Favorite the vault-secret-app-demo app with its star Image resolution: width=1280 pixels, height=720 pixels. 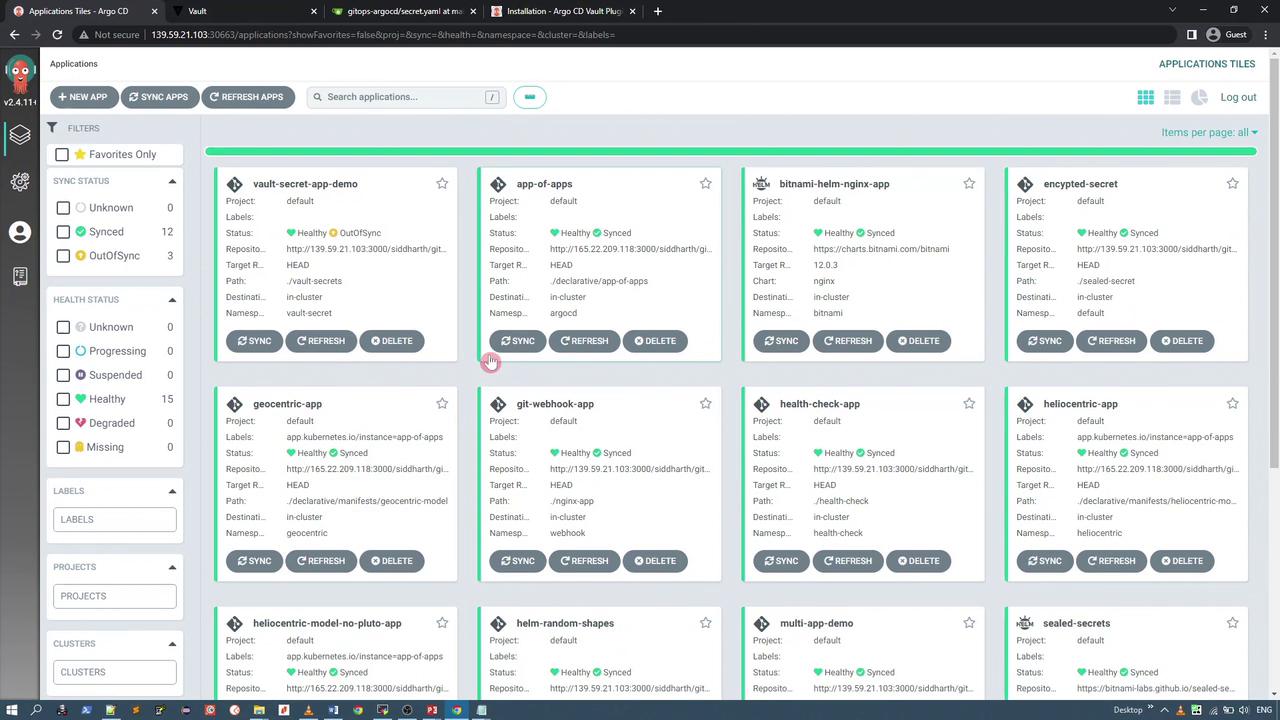[x=442, y=184]
